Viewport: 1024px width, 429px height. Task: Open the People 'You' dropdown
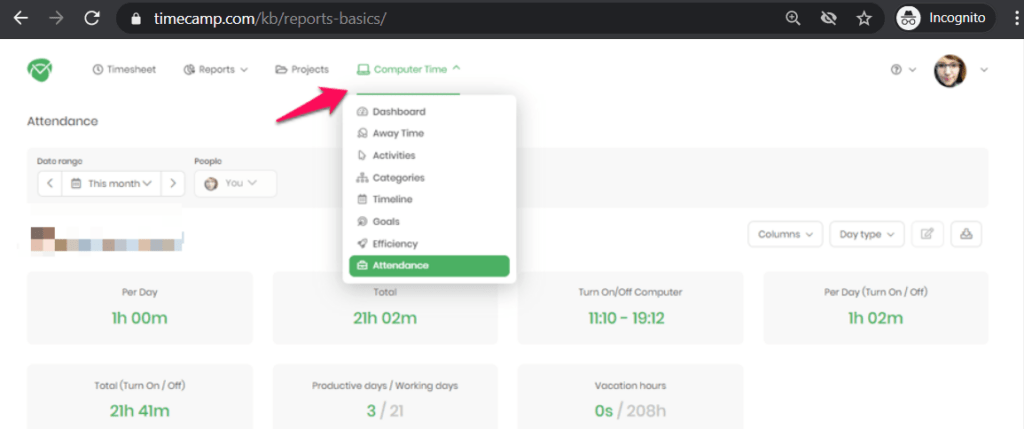coord(235,183)
